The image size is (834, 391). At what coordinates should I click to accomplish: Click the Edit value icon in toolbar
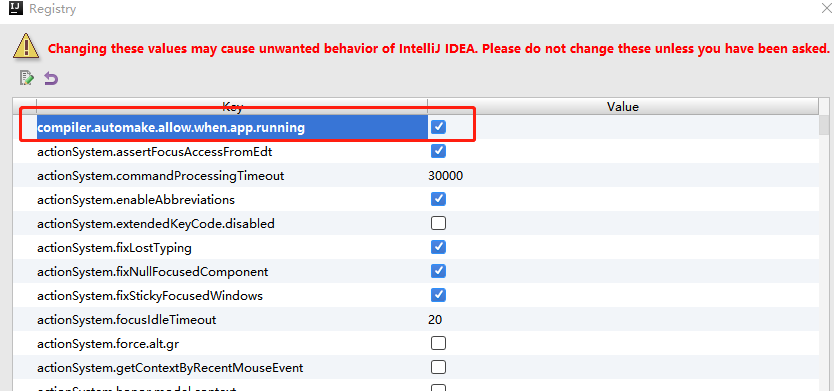click(x=27, y=78)
